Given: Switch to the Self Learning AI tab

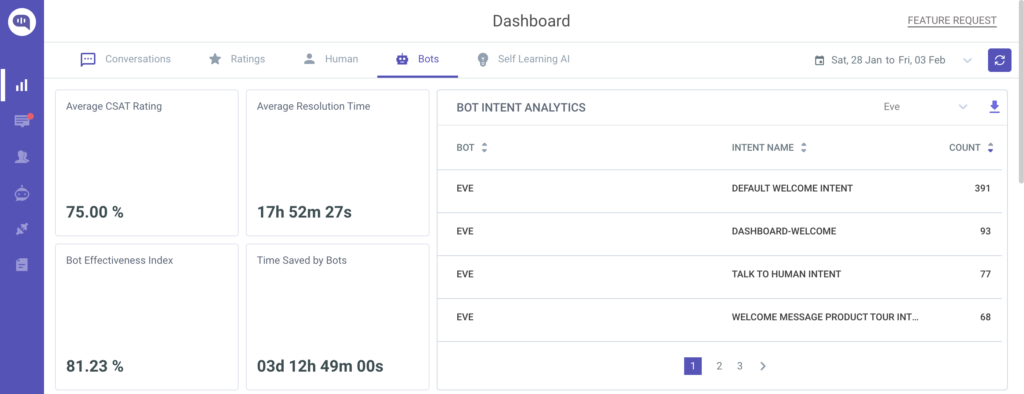Looking at the screenshot, I should (522, 59).
